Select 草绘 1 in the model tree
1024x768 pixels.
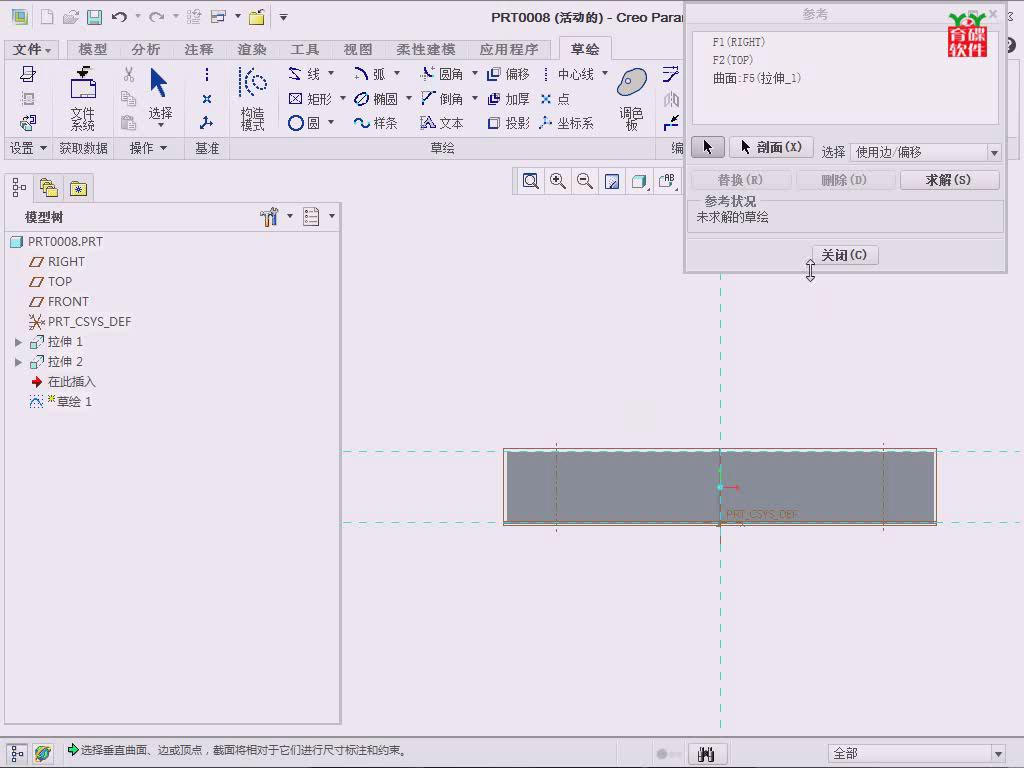click(61, 402)
